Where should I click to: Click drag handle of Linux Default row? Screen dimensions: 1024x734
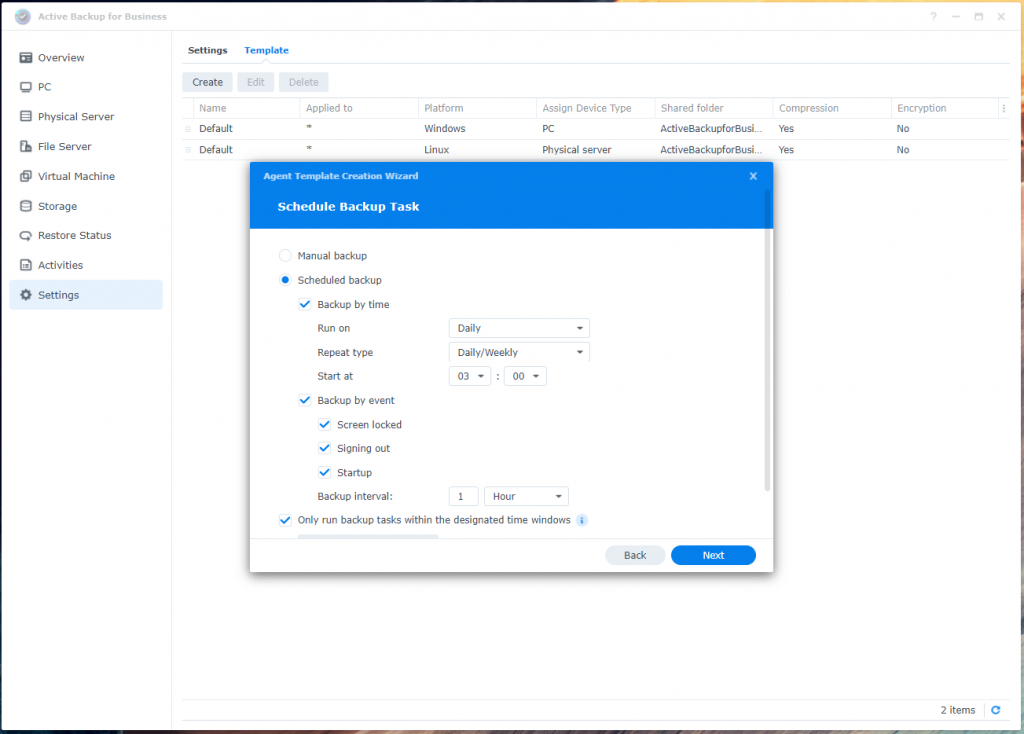coord(188,150)
